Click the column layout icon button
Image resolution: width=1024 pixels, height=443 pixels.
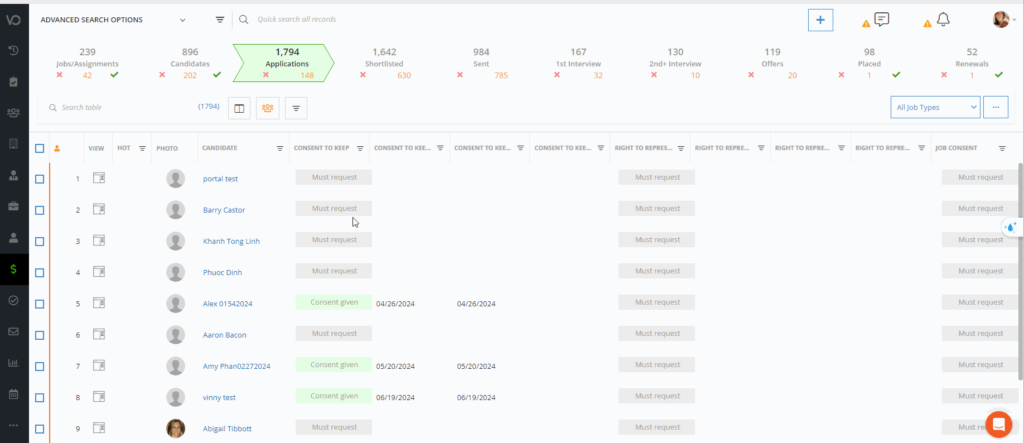coord(239,107)
